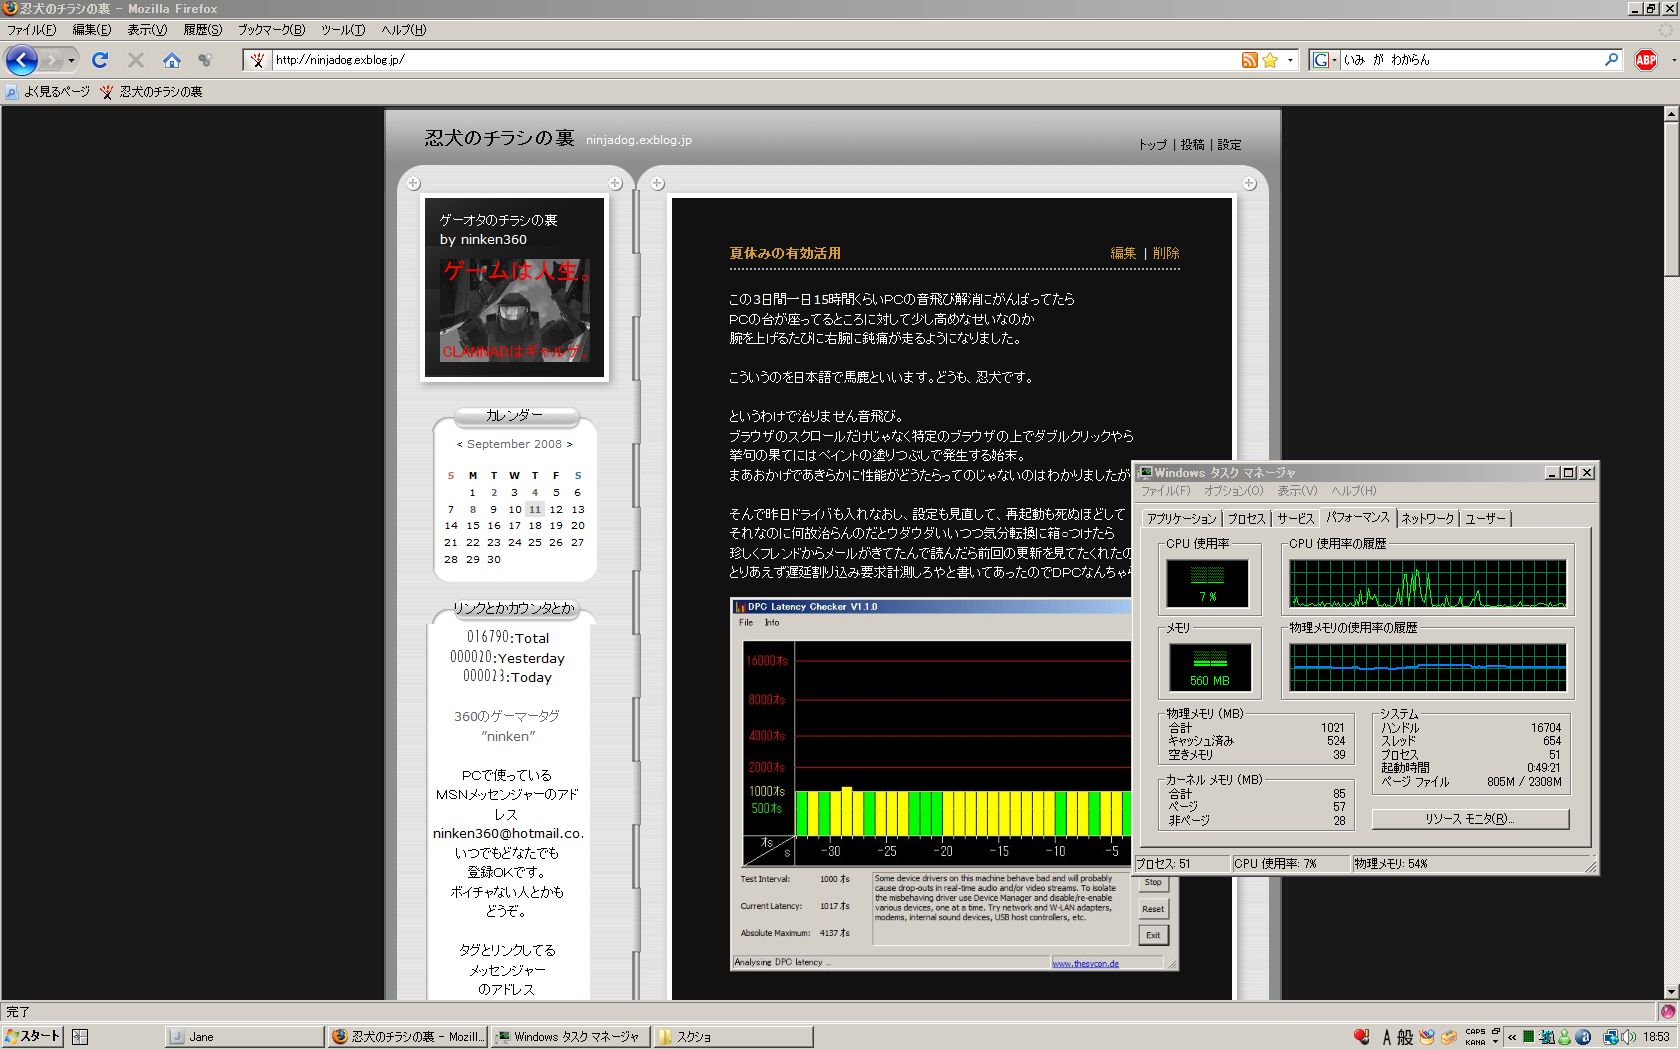1680x1050 pixels.
Task: Open the 夏休みの有効活用 post title
Action: (x=785, y=253)
